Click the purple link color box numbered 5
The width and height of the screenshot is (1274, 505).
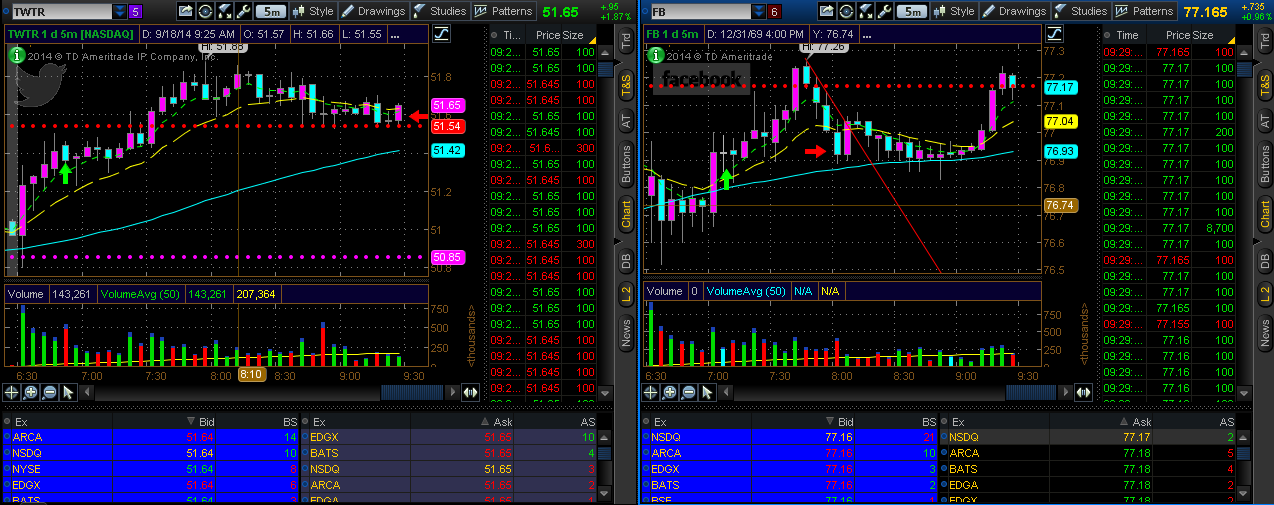[136, 12]
